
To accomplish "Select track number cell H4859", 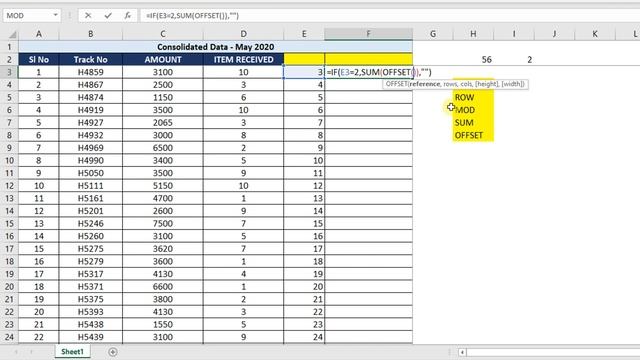I will click(91, 72).
